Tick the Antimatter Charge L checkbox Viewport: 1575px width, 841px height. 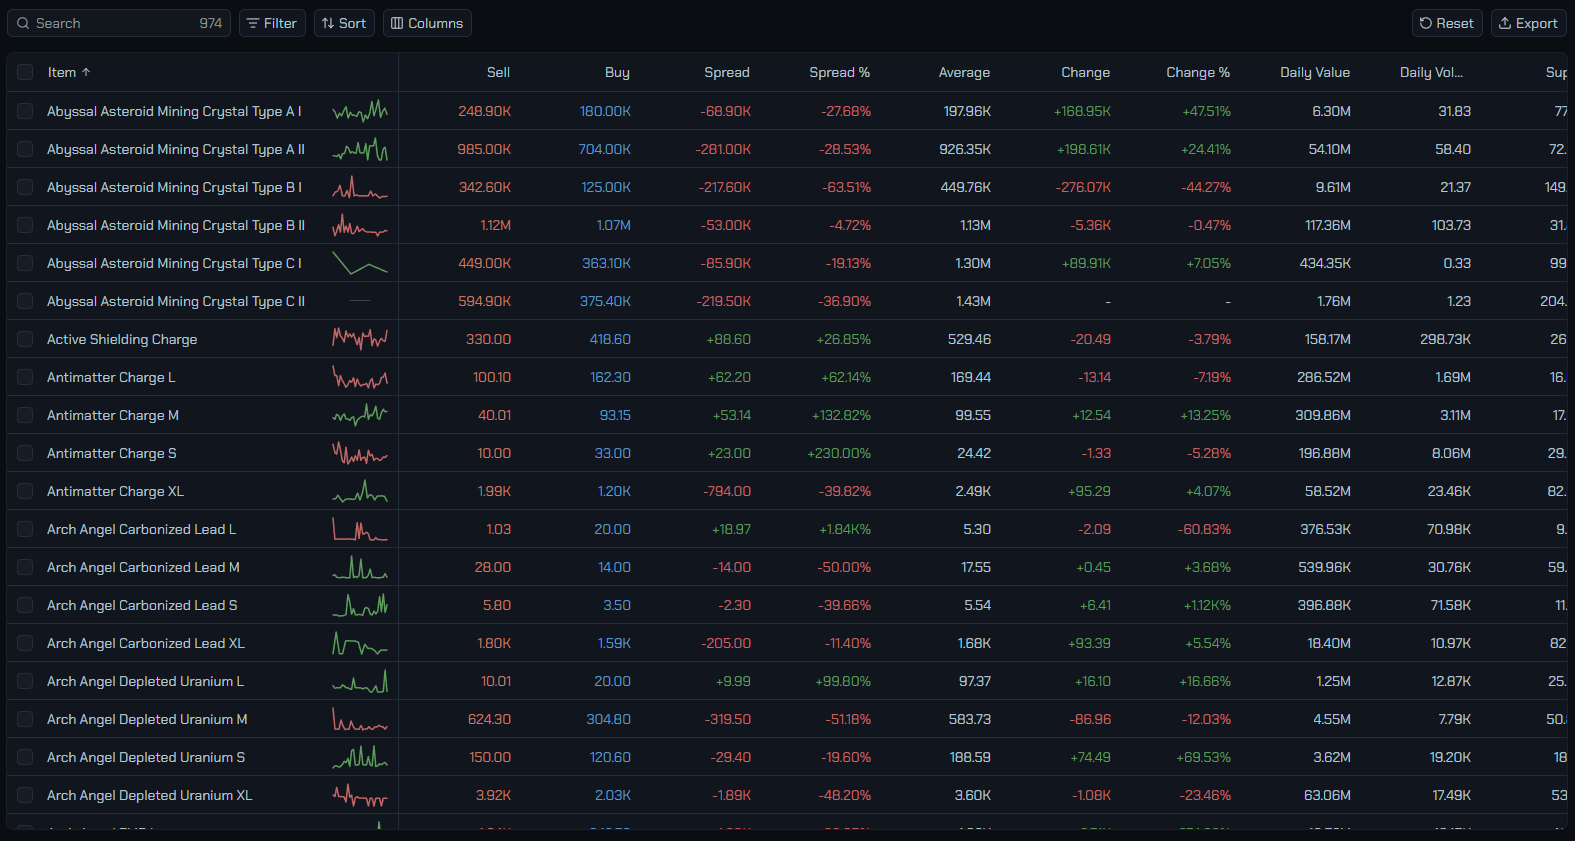point(25,377)
